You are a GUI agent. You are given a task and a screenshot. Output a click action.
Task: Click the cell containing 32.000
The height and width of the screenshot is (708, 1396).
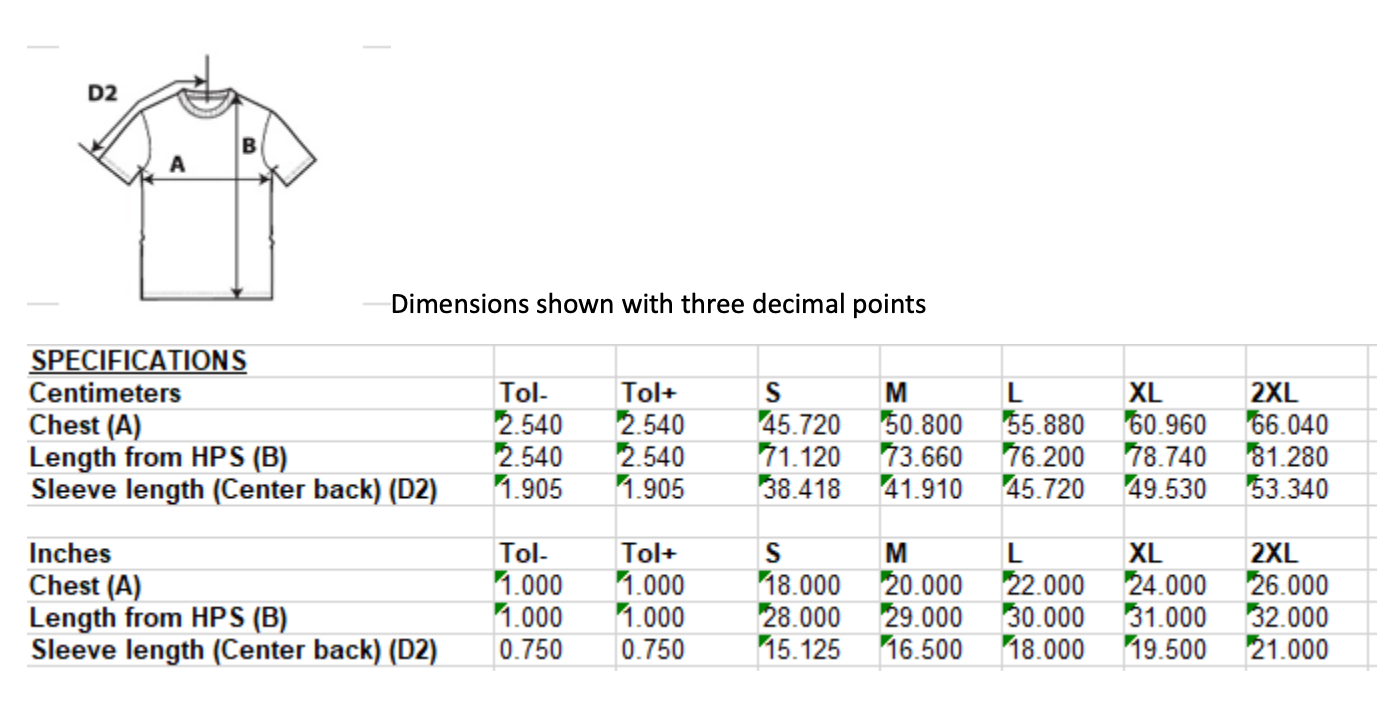click(x=1290, y=618)
